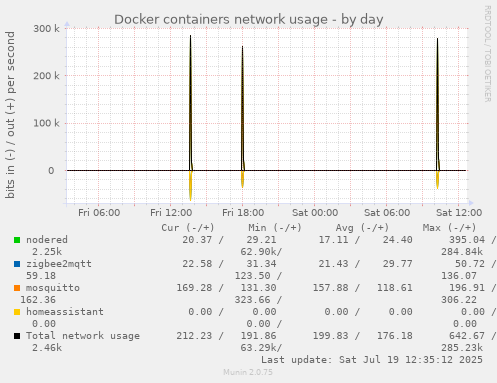Click the green nodered legend swatch

[x=17, y=240]
